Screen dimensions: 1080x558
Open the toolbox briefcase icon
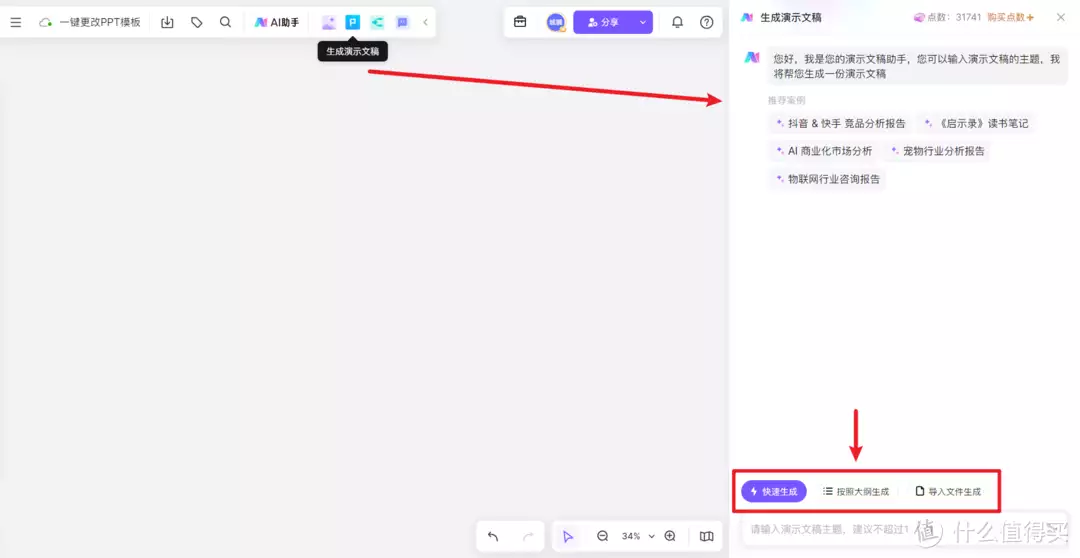[520, 22]
